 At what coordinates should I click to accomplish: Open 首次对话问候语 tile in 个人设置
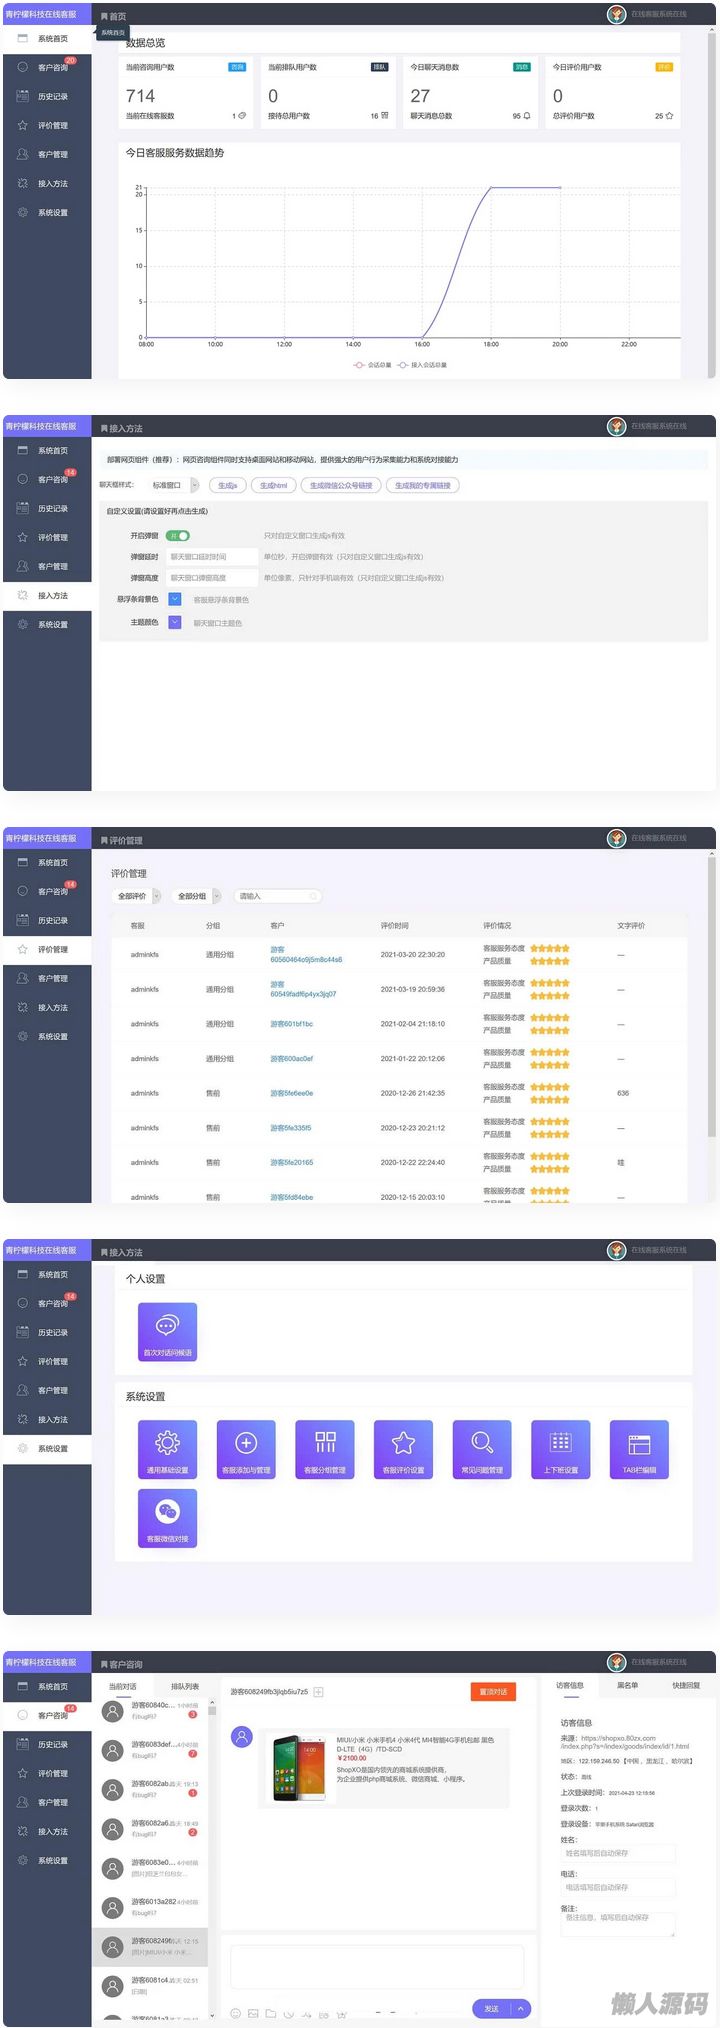tap(167, 1332)
